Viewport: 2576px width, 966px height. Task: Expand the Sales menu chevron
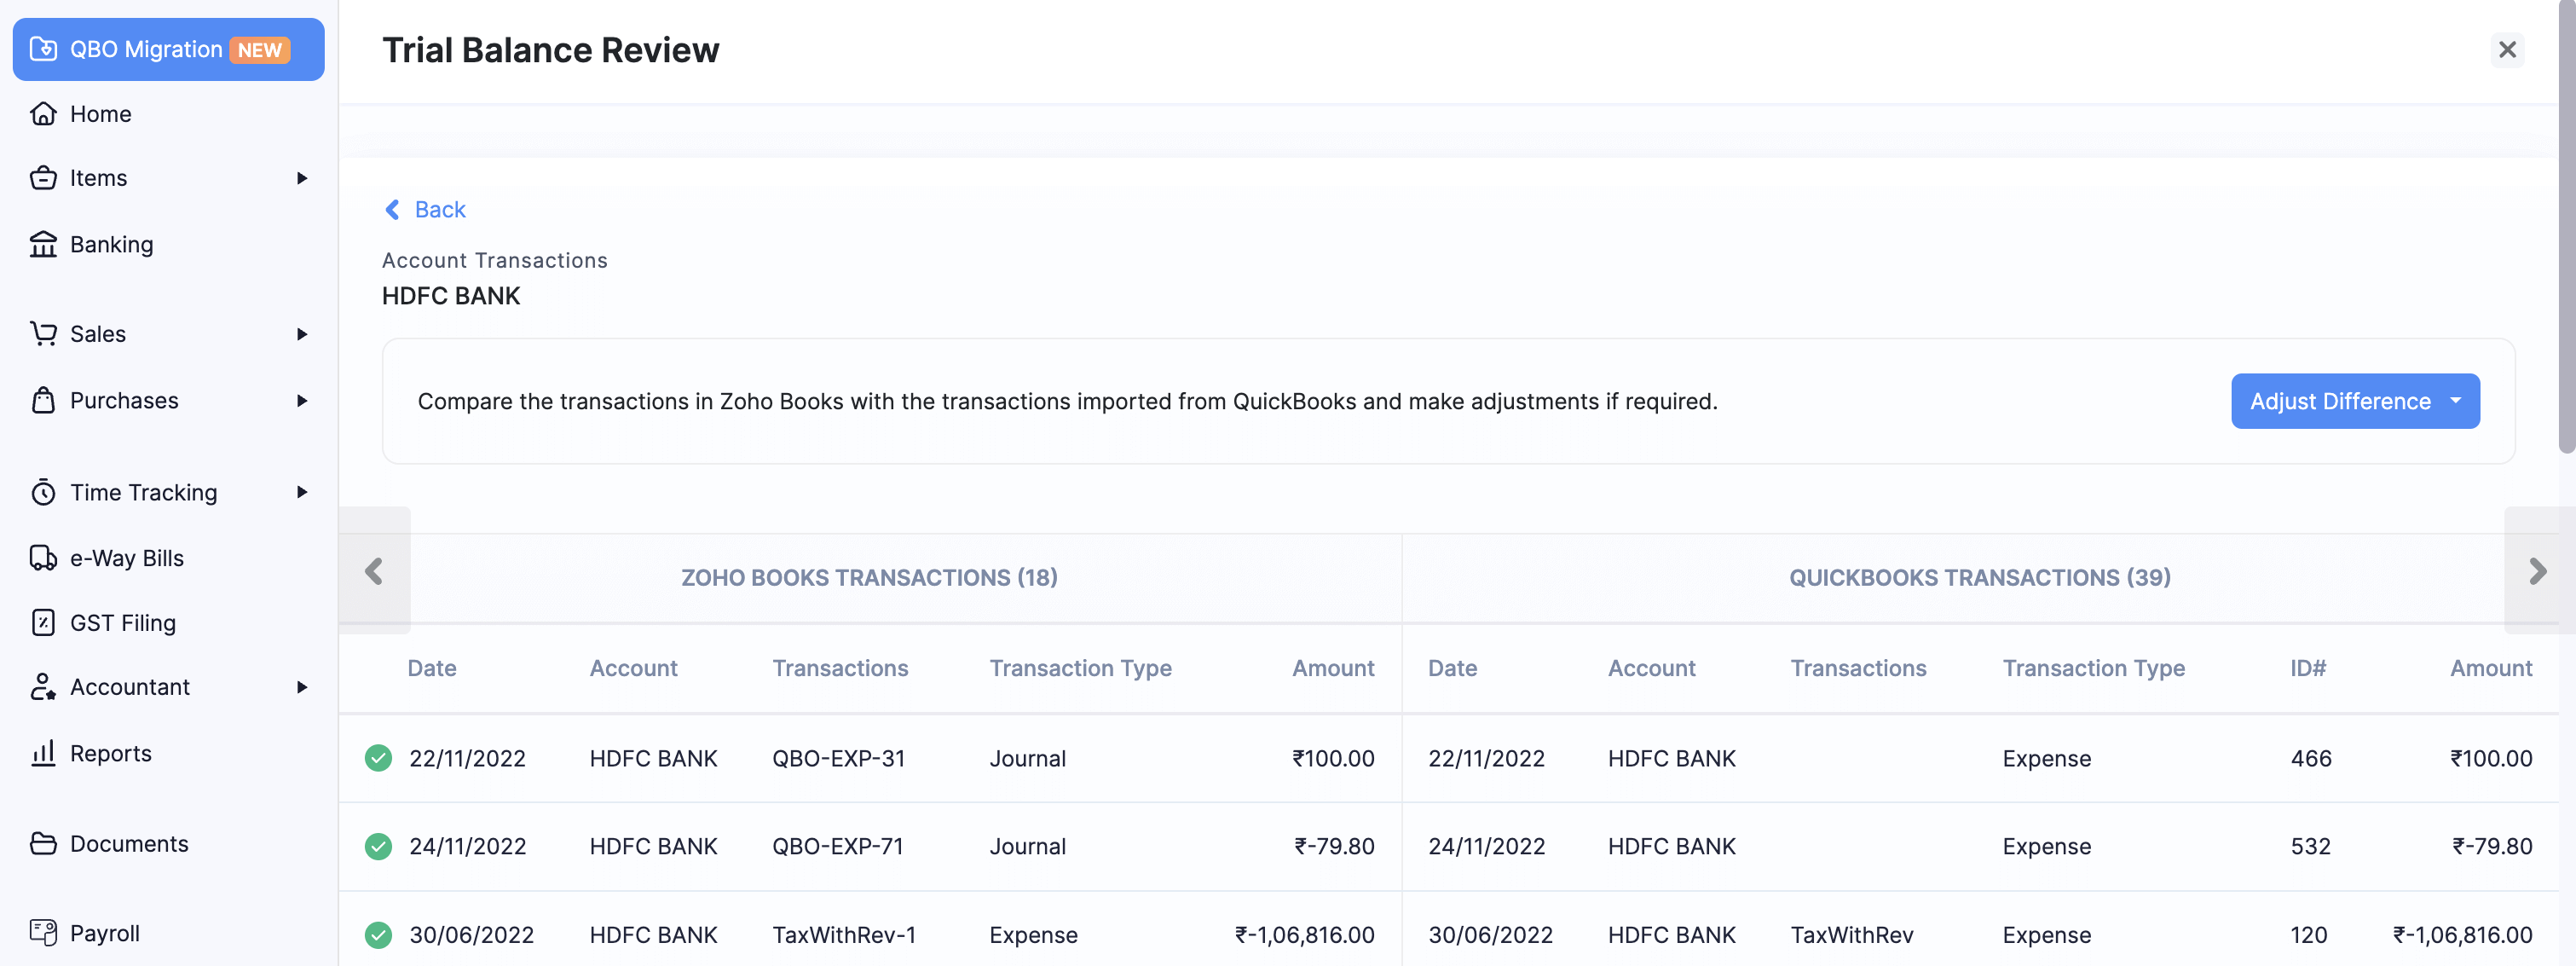pos(302,334)
